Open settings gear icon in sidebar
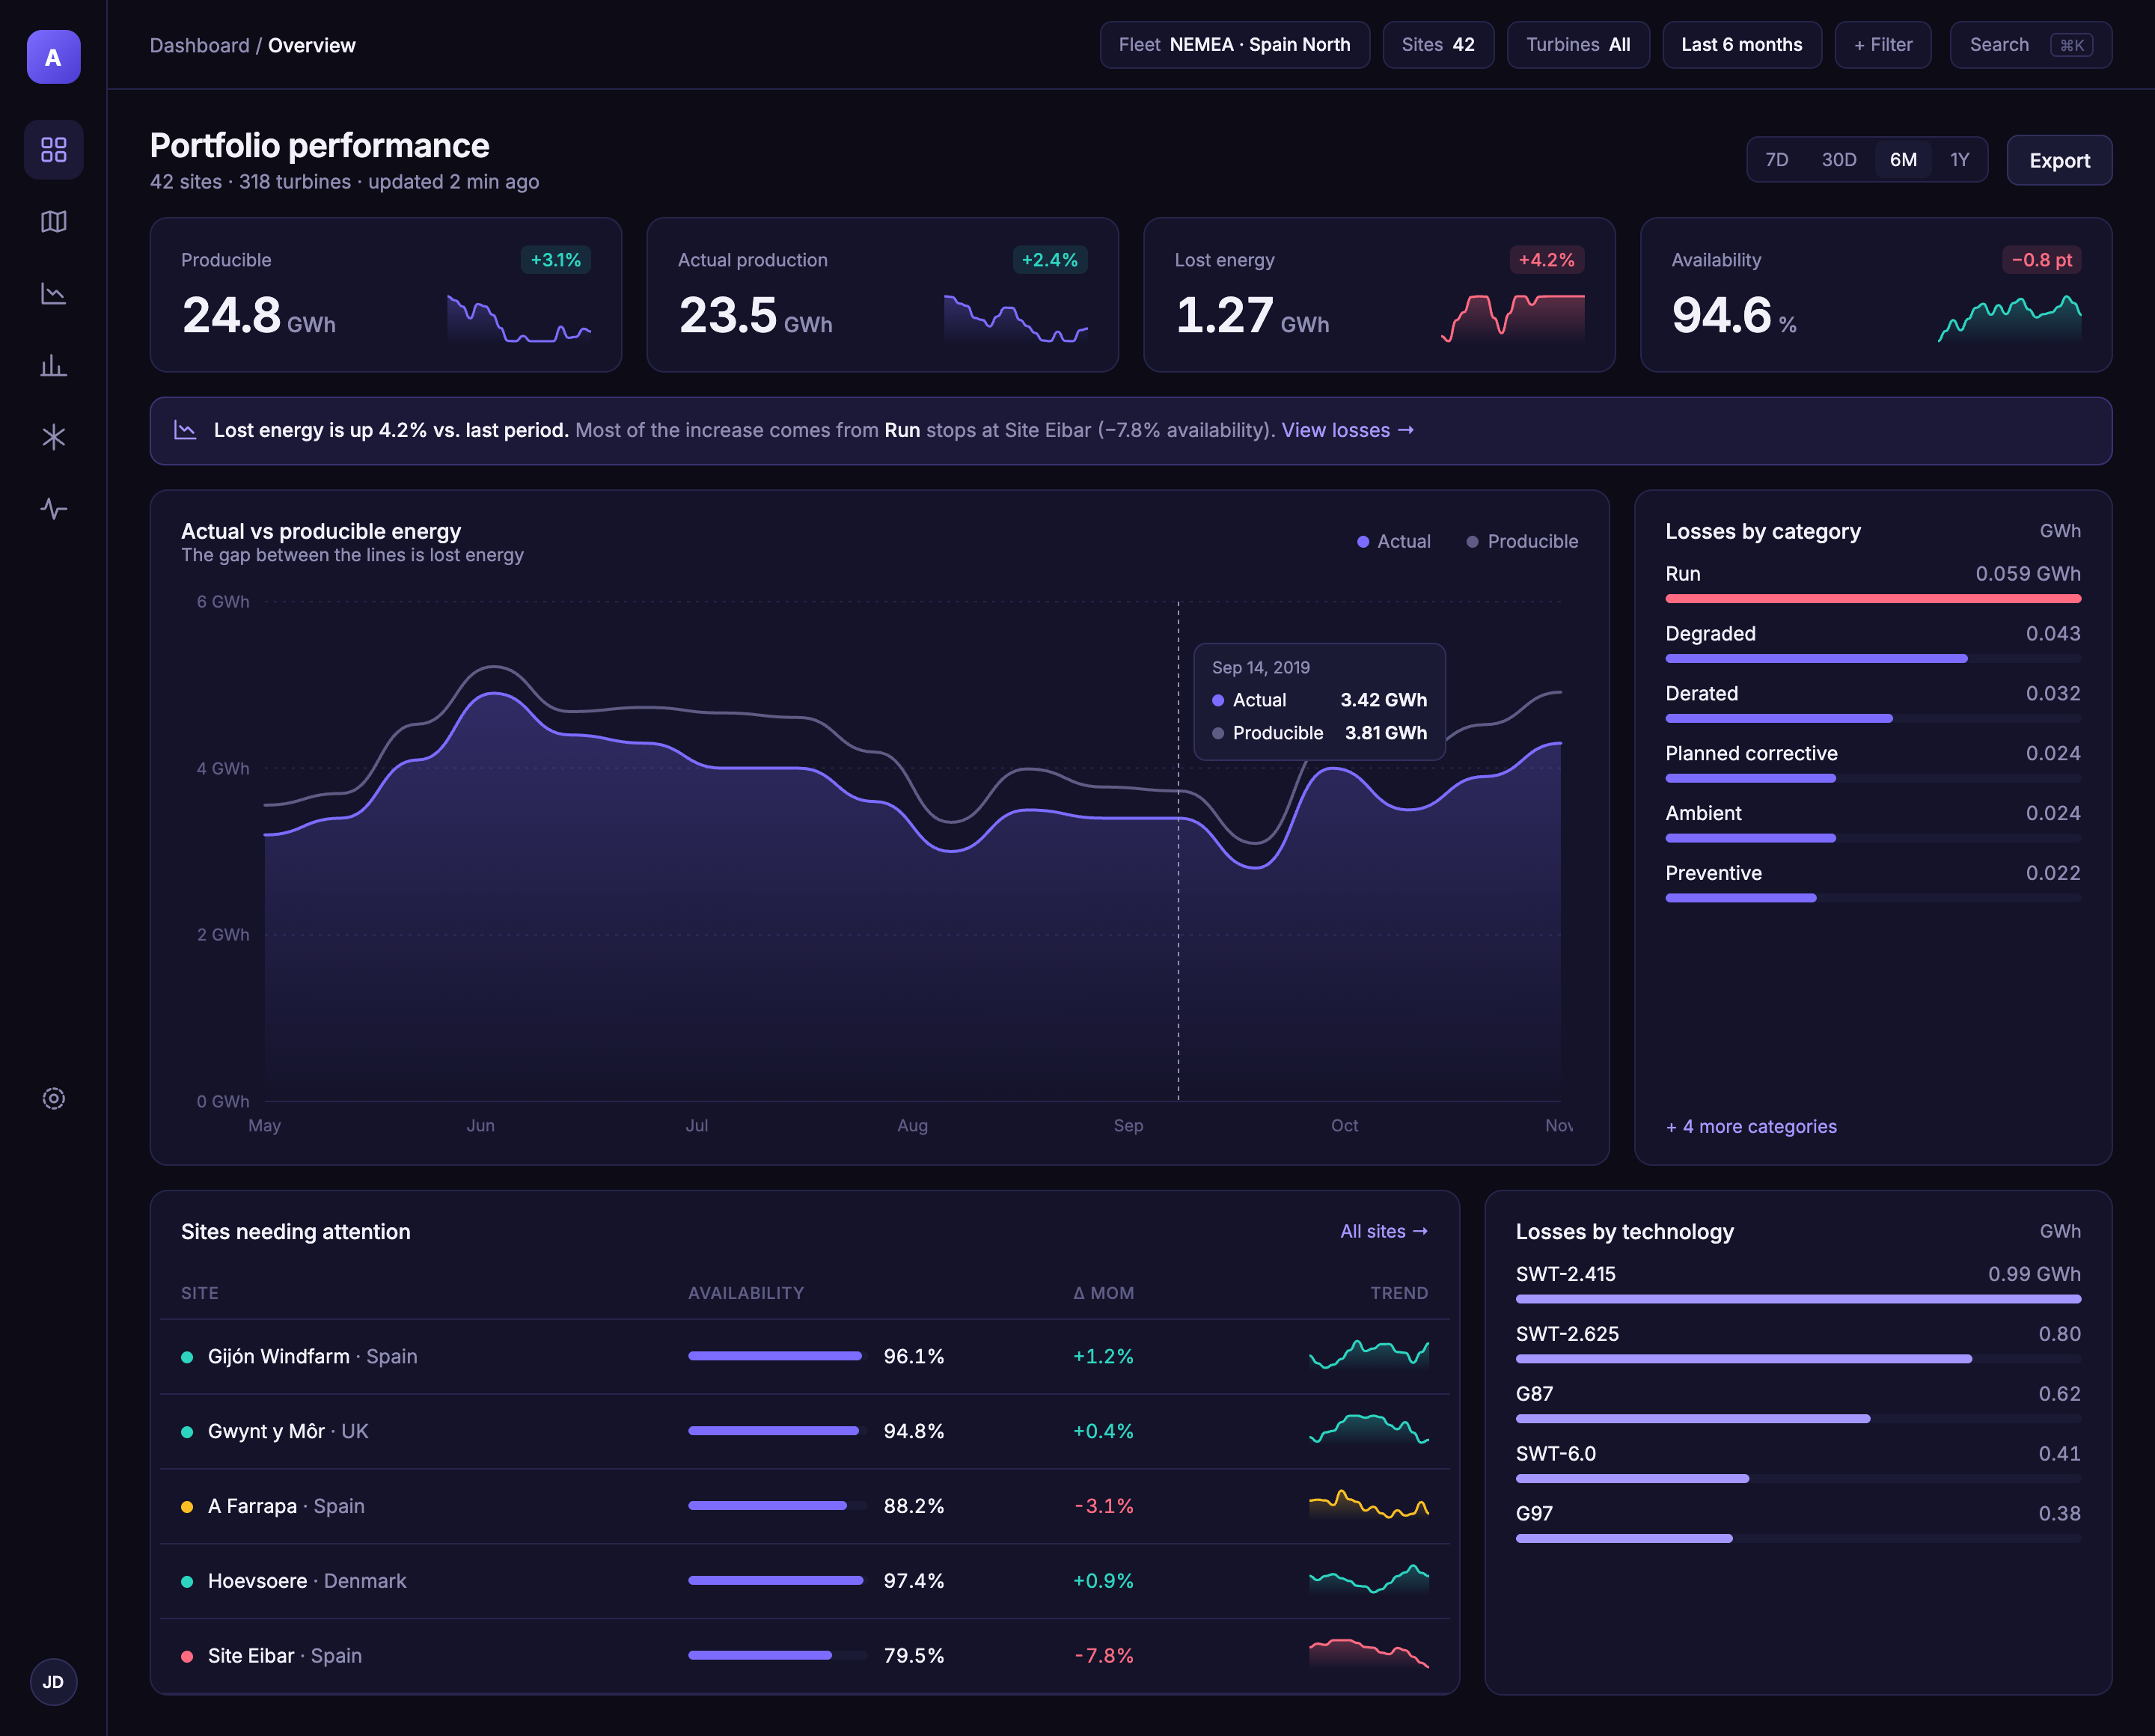2155x1736 pixels. (53, 1099)
